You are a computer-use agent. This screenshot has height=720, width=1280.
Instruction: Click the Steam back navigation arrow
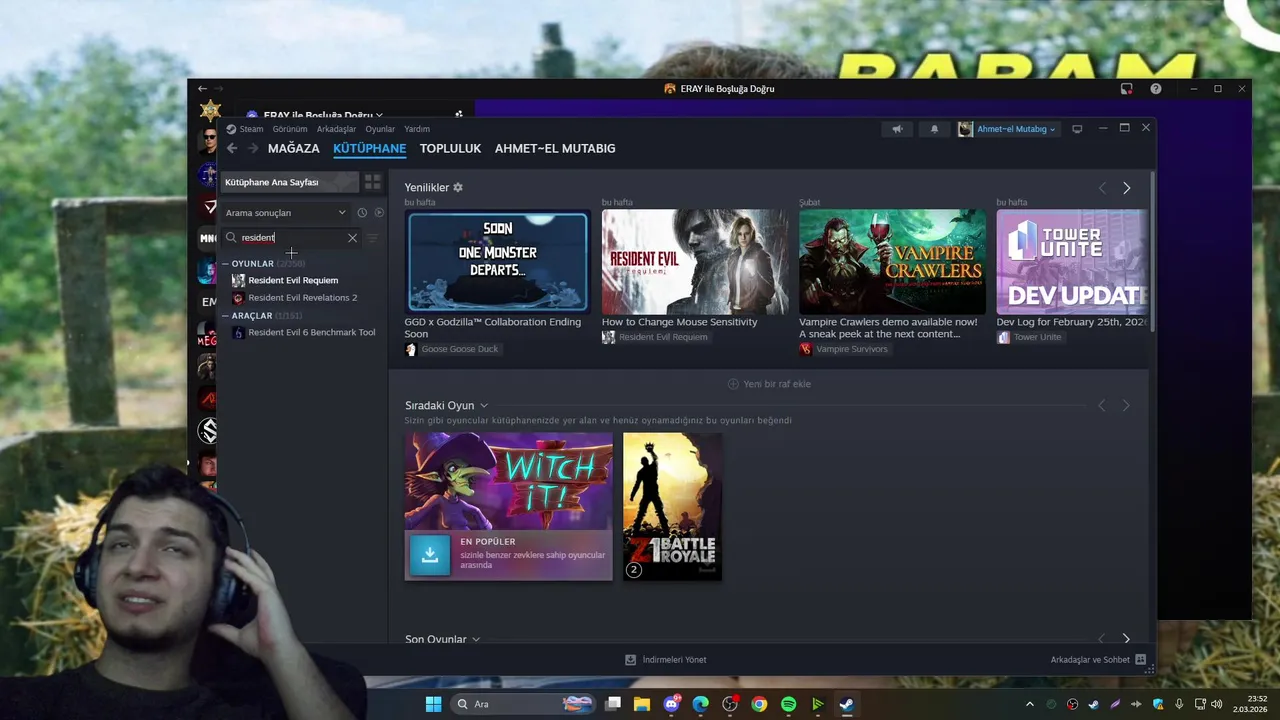coord(232,148)
